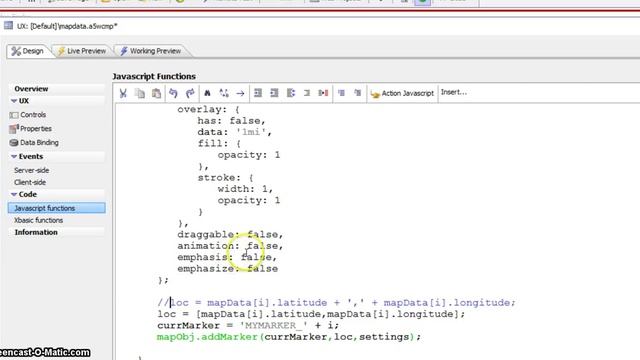Click the 'stroke: {' code line
The height and width of the screenshot is (360, 640).
tap(225, 178)
